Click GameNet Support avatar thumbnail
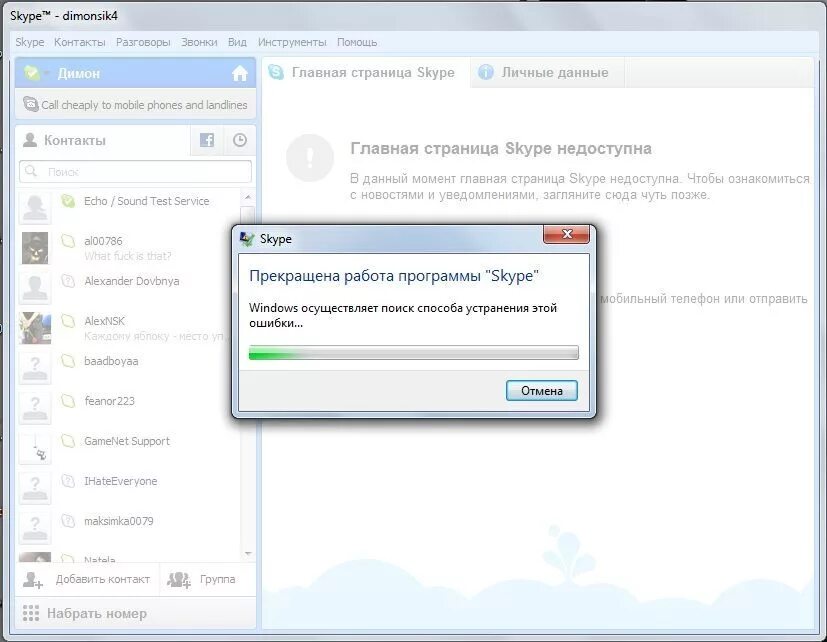 click(x=35, y=448)
